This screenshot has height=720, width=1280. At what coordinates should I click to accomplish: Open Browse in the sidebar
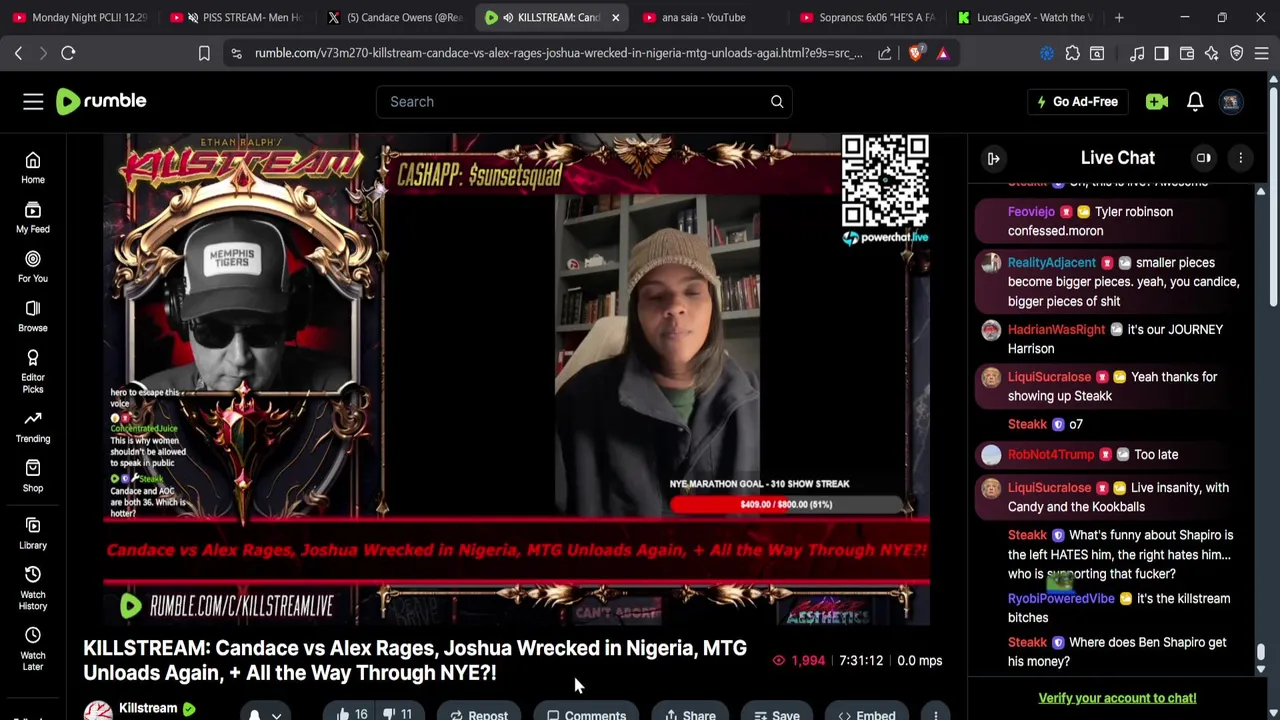pyautogui.click(x=33, y=316)
